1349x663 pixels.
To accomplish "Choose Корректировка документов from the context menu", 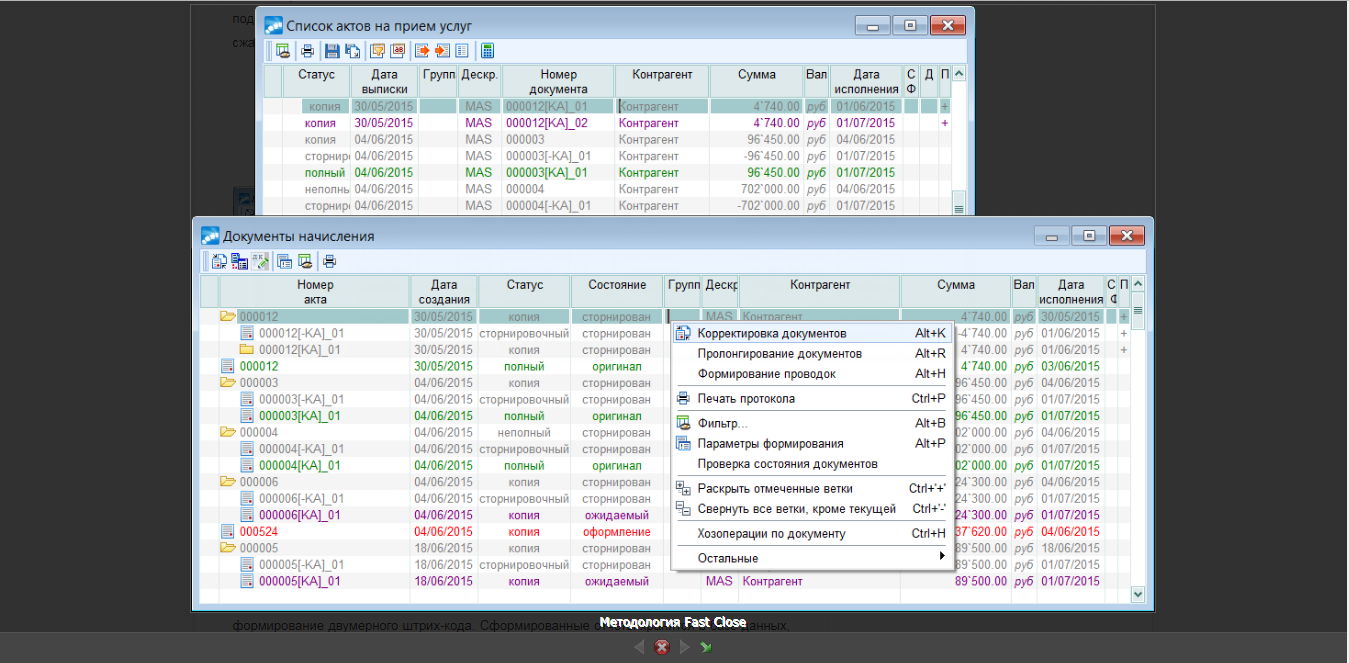I will click(x=771, y=333).
